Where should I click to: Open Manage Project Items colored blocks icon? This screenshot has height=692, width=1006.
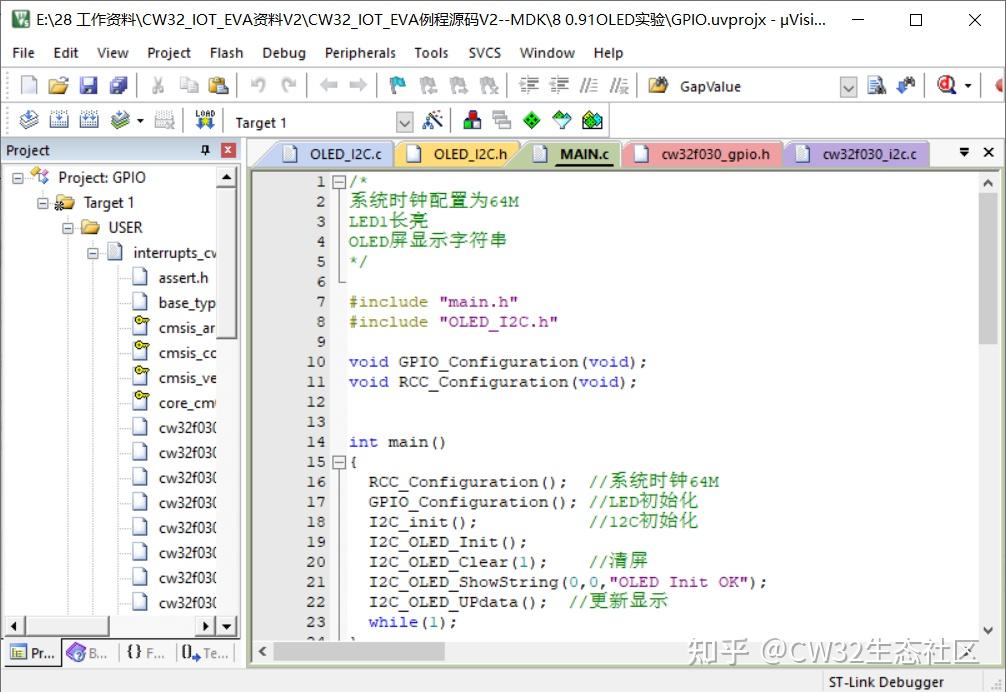point(472,120)
